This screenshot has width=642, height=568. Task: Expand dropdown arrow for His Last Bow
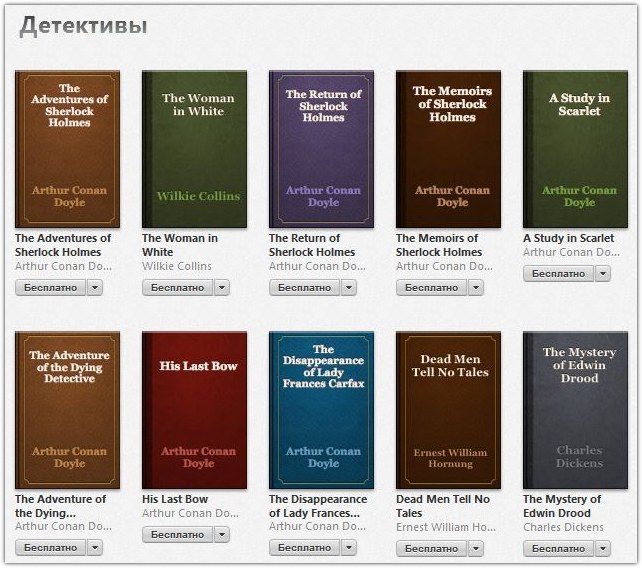[x=222, y=534]
